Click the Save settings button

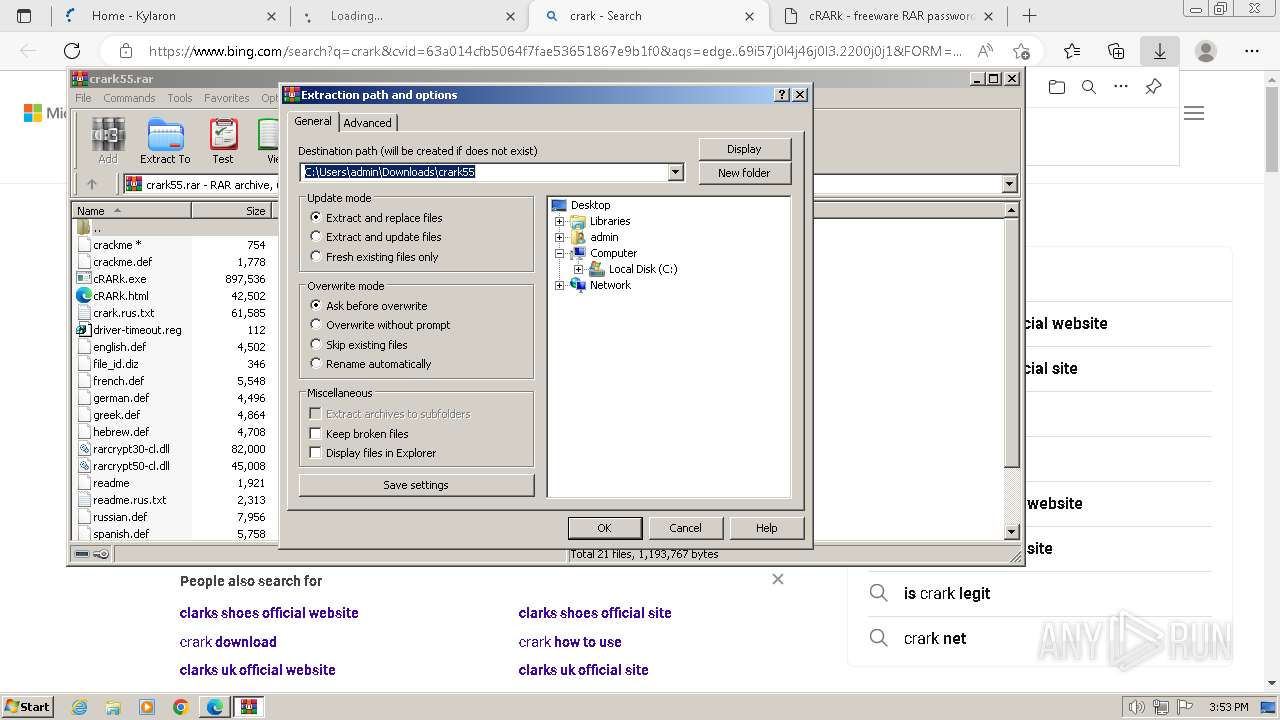(416, 485)
